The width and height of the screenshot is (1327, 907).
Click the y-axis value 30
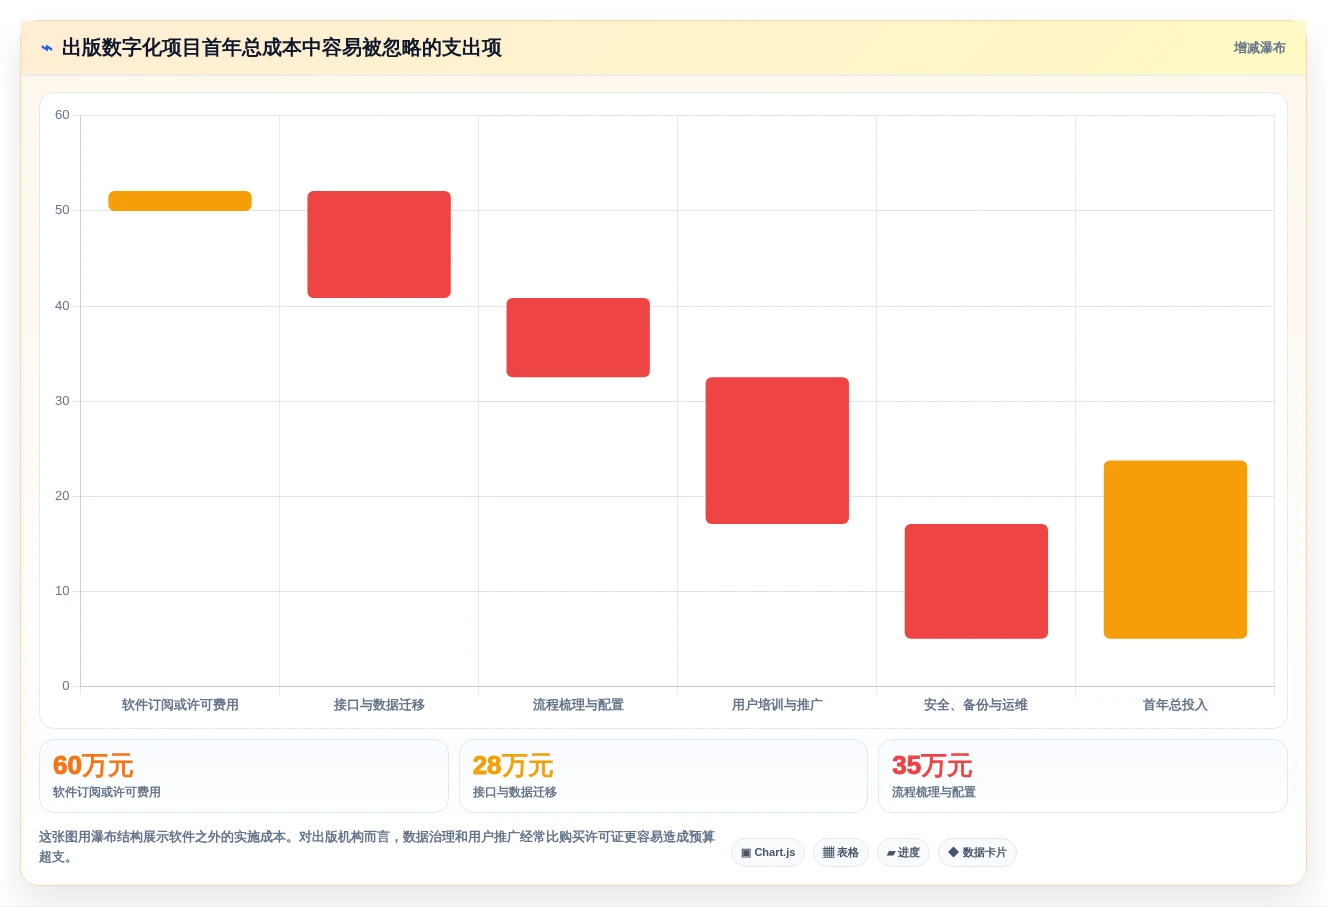coord(62,401)
